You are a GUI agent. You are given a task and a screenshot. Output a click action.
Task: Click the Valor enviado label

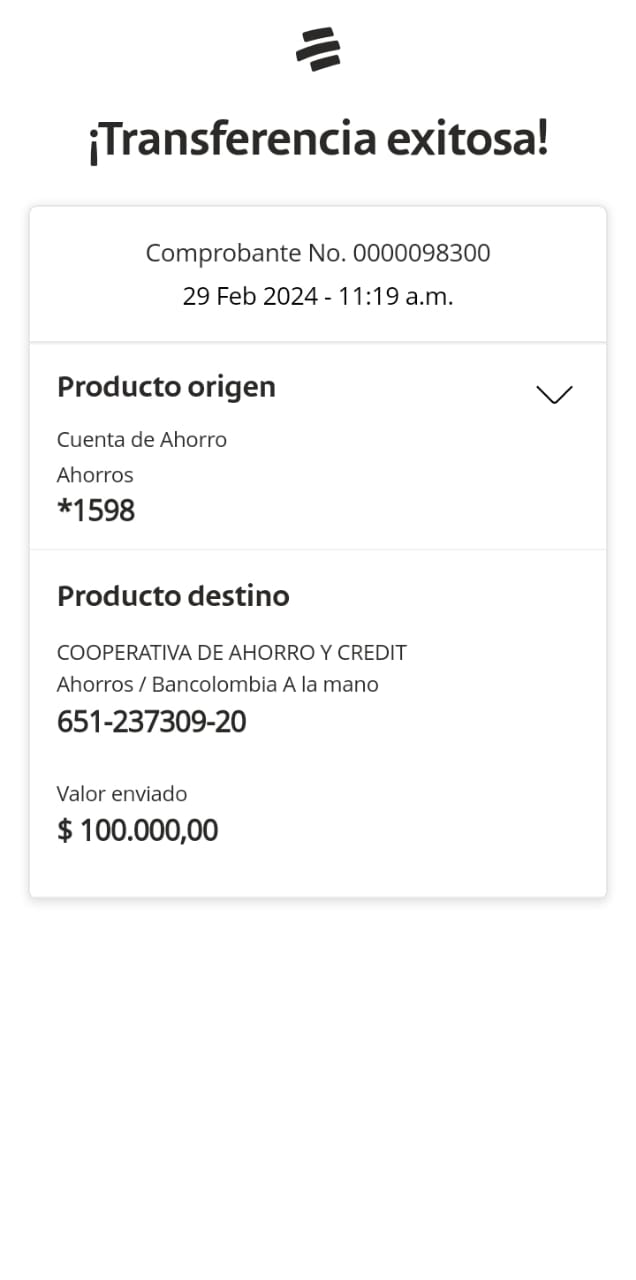[x=122, y=794]
